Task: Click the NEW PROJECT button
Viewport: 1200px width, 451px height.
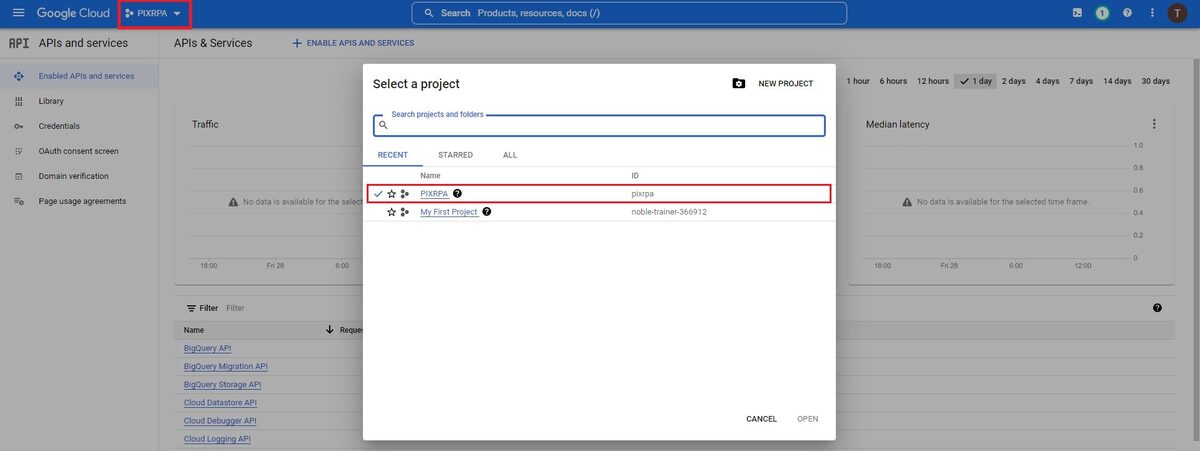Action: coord(773,84)
